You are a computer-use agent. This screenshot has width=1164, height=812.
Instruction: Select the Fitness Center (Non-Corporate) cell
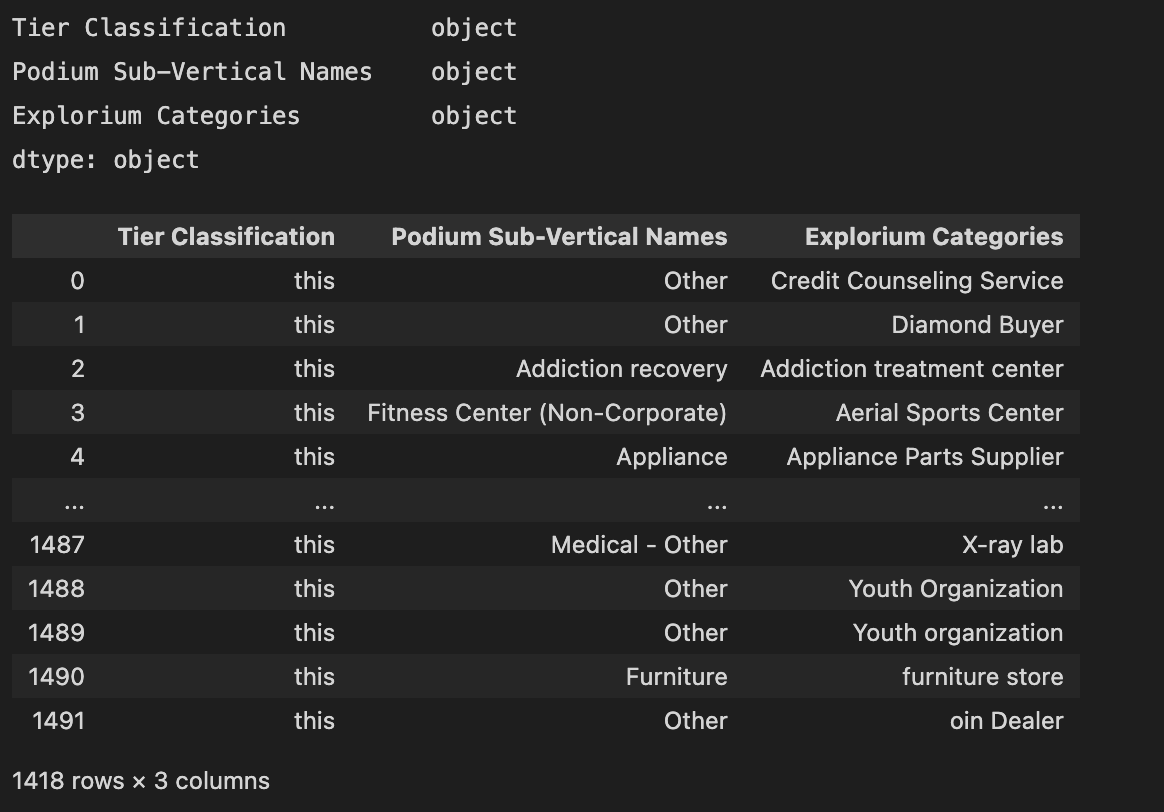coord(547,413)
